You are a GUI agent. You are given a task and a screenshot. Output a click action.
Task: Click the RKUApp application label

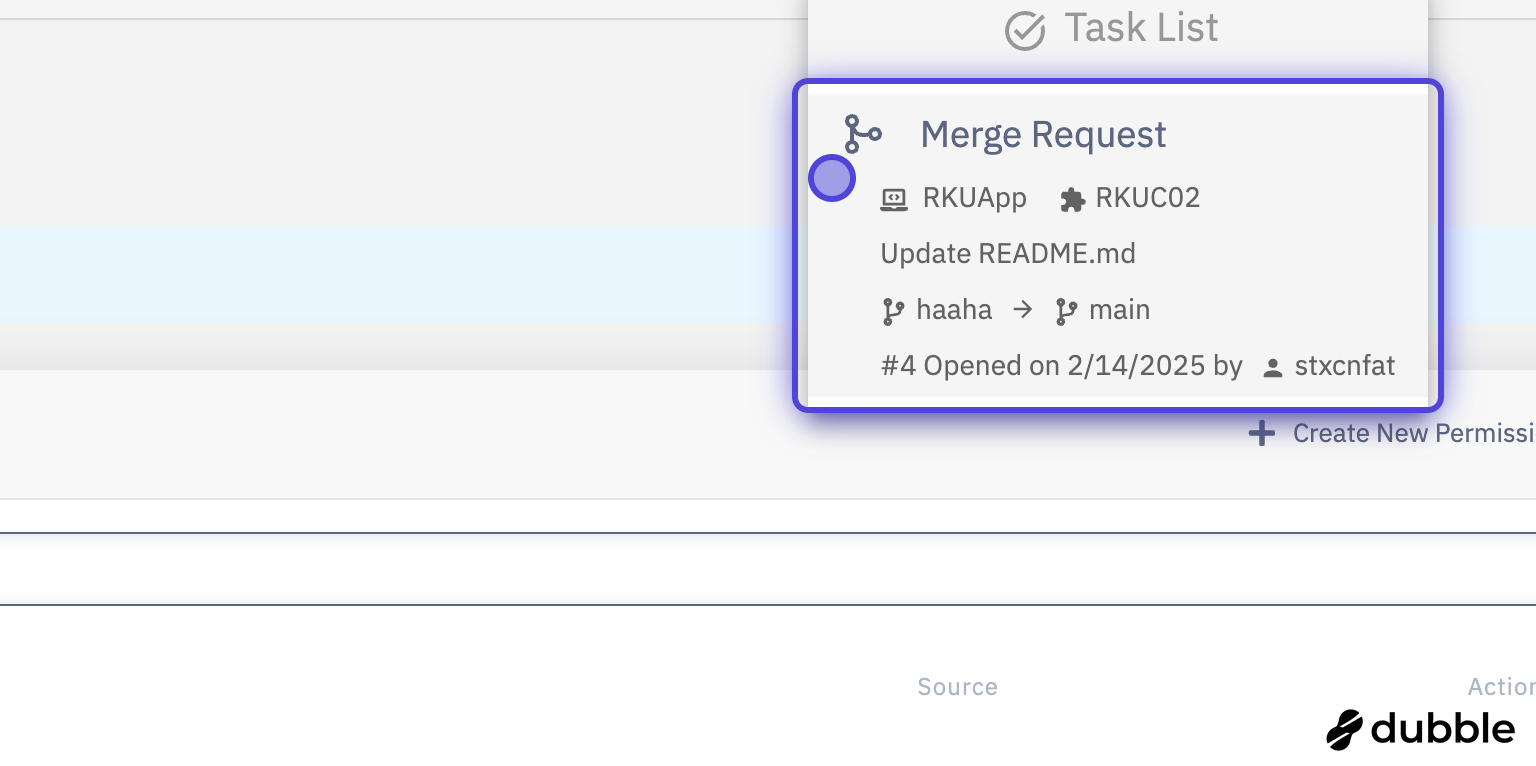tap(974, 198)
